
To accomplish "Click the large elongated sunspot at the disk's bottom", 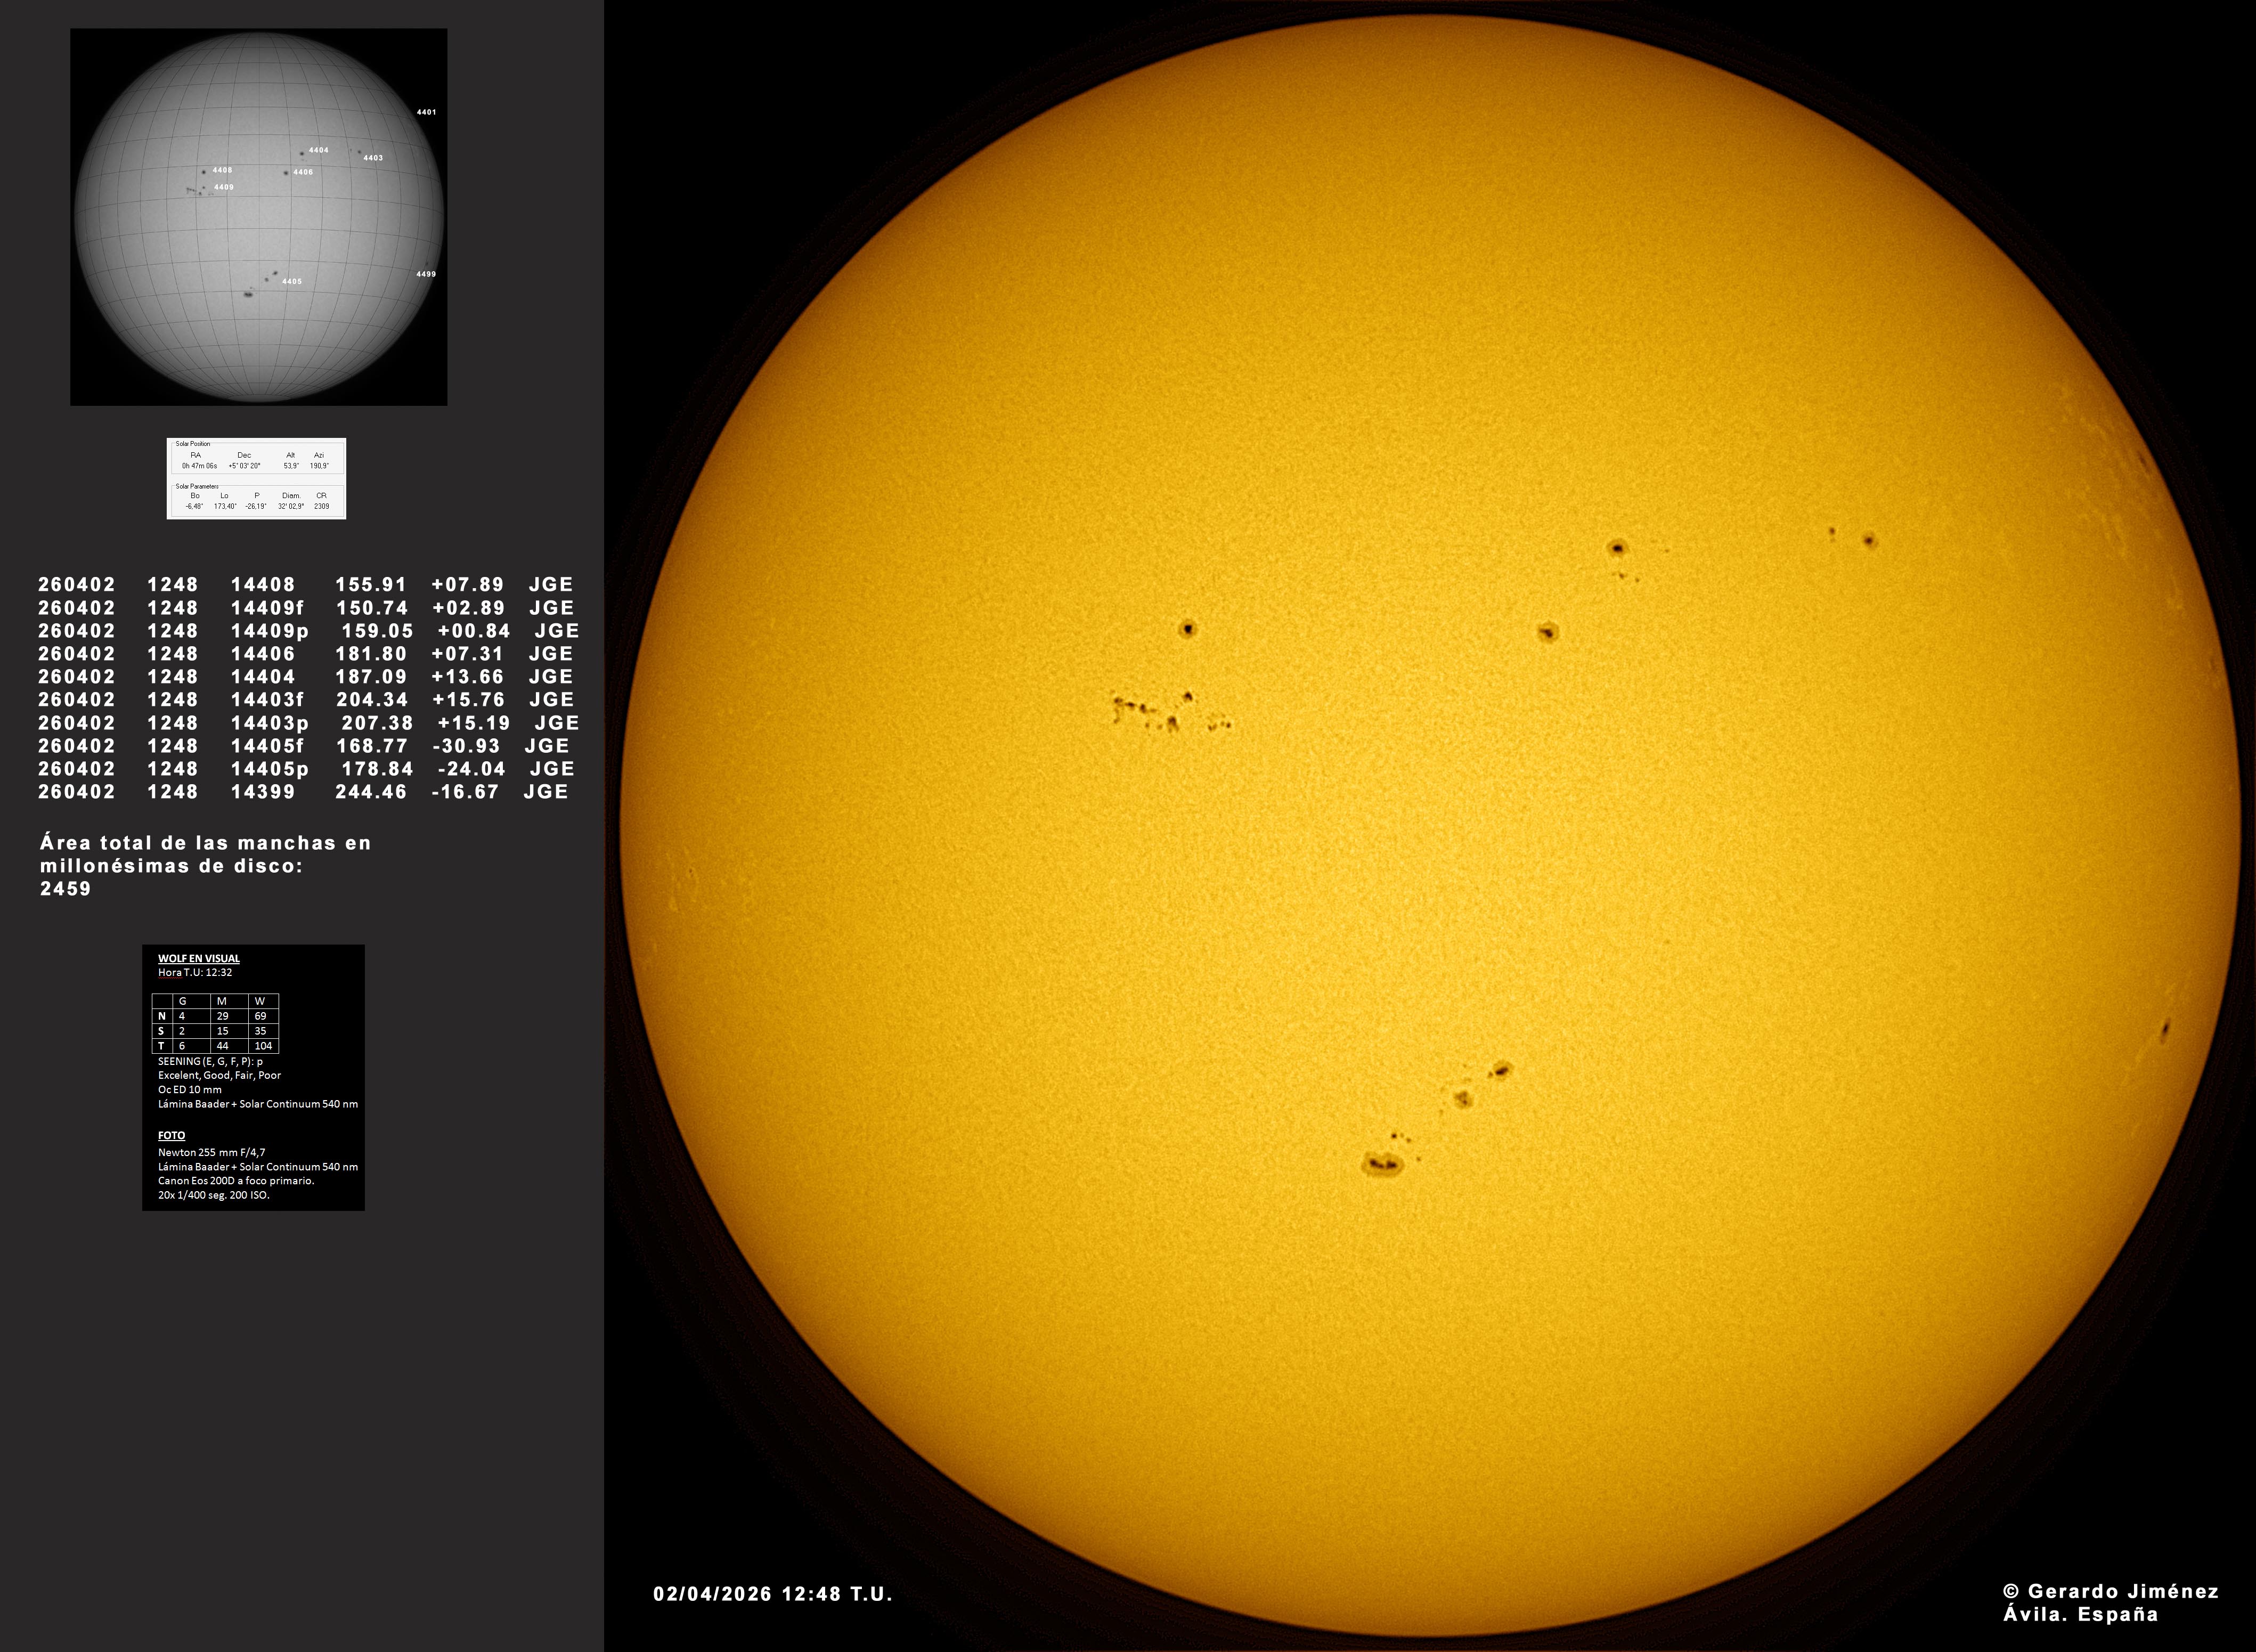I will point(1383,1162).
